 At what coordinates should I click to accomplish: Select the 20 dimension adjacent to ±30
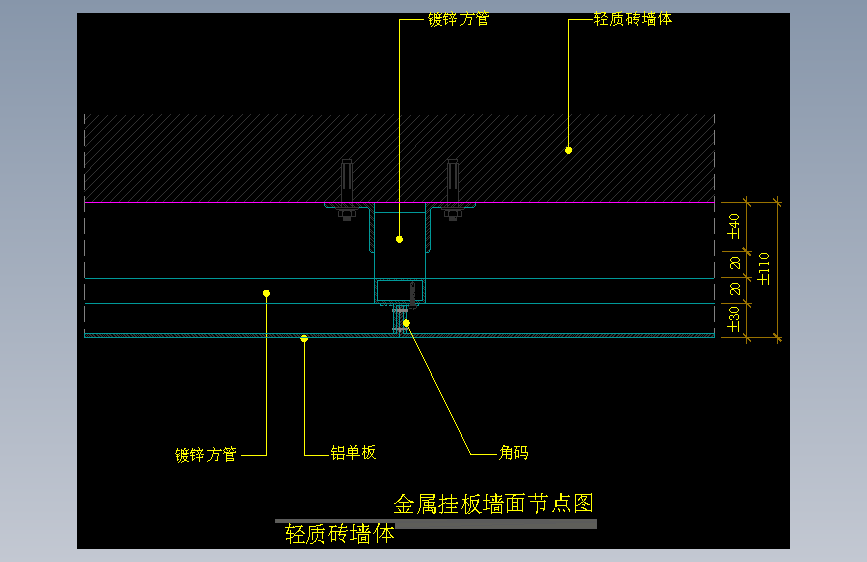point(735,289)
